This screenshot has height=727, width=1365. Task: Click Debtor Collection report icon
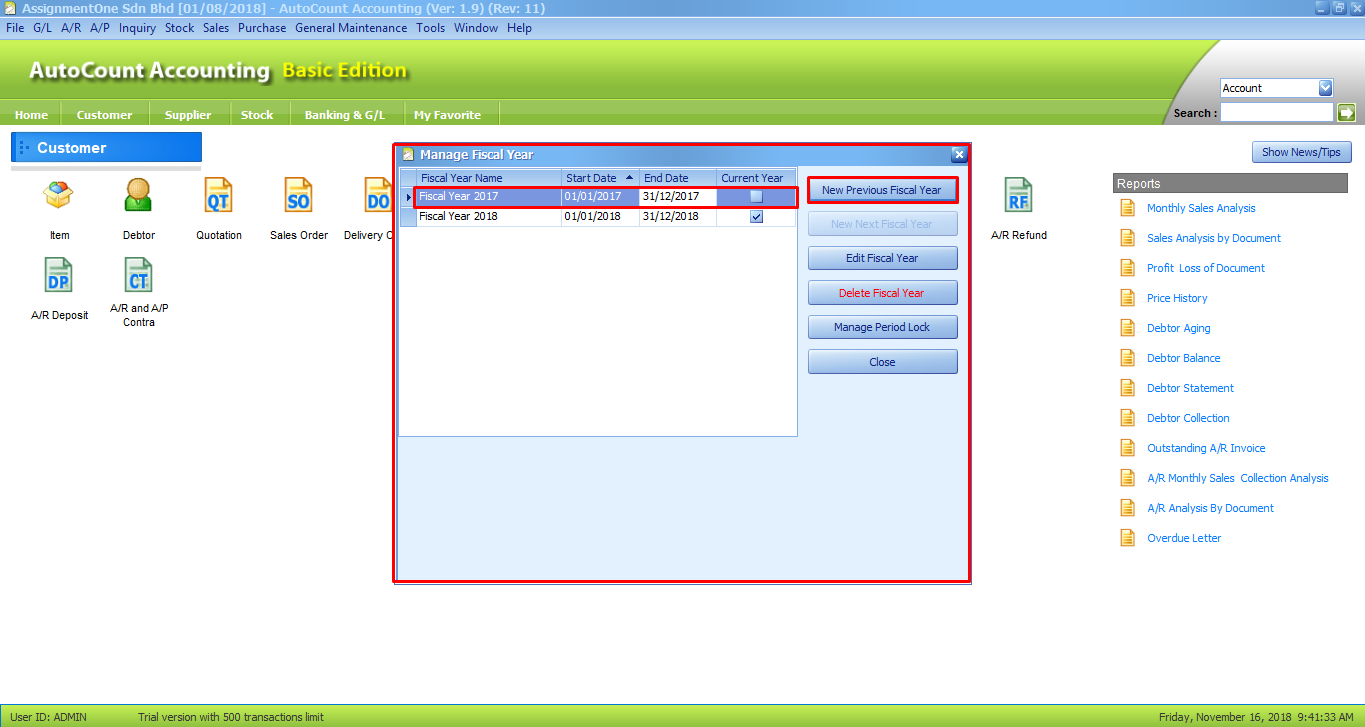click(x=1128, y=418)
